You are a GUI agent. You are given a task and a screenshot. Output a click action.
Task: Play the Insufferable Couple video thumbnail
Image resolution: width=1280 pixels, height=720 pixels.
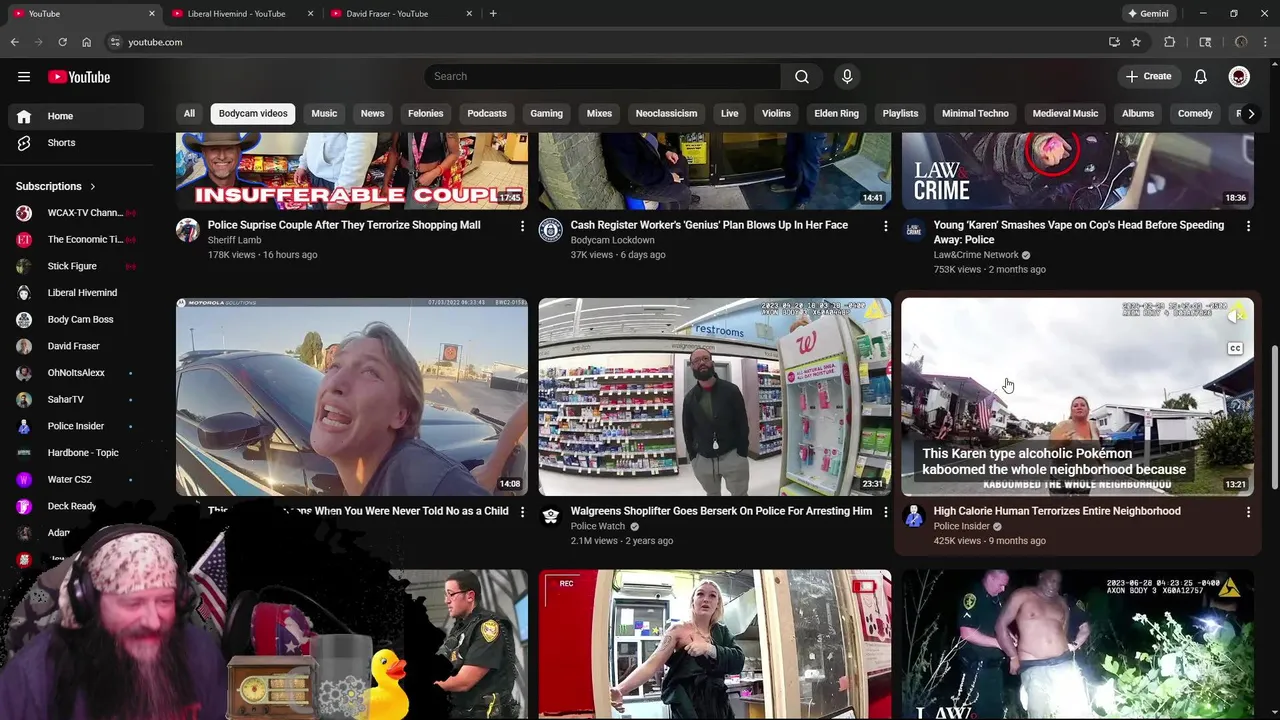tap(352, 171)
